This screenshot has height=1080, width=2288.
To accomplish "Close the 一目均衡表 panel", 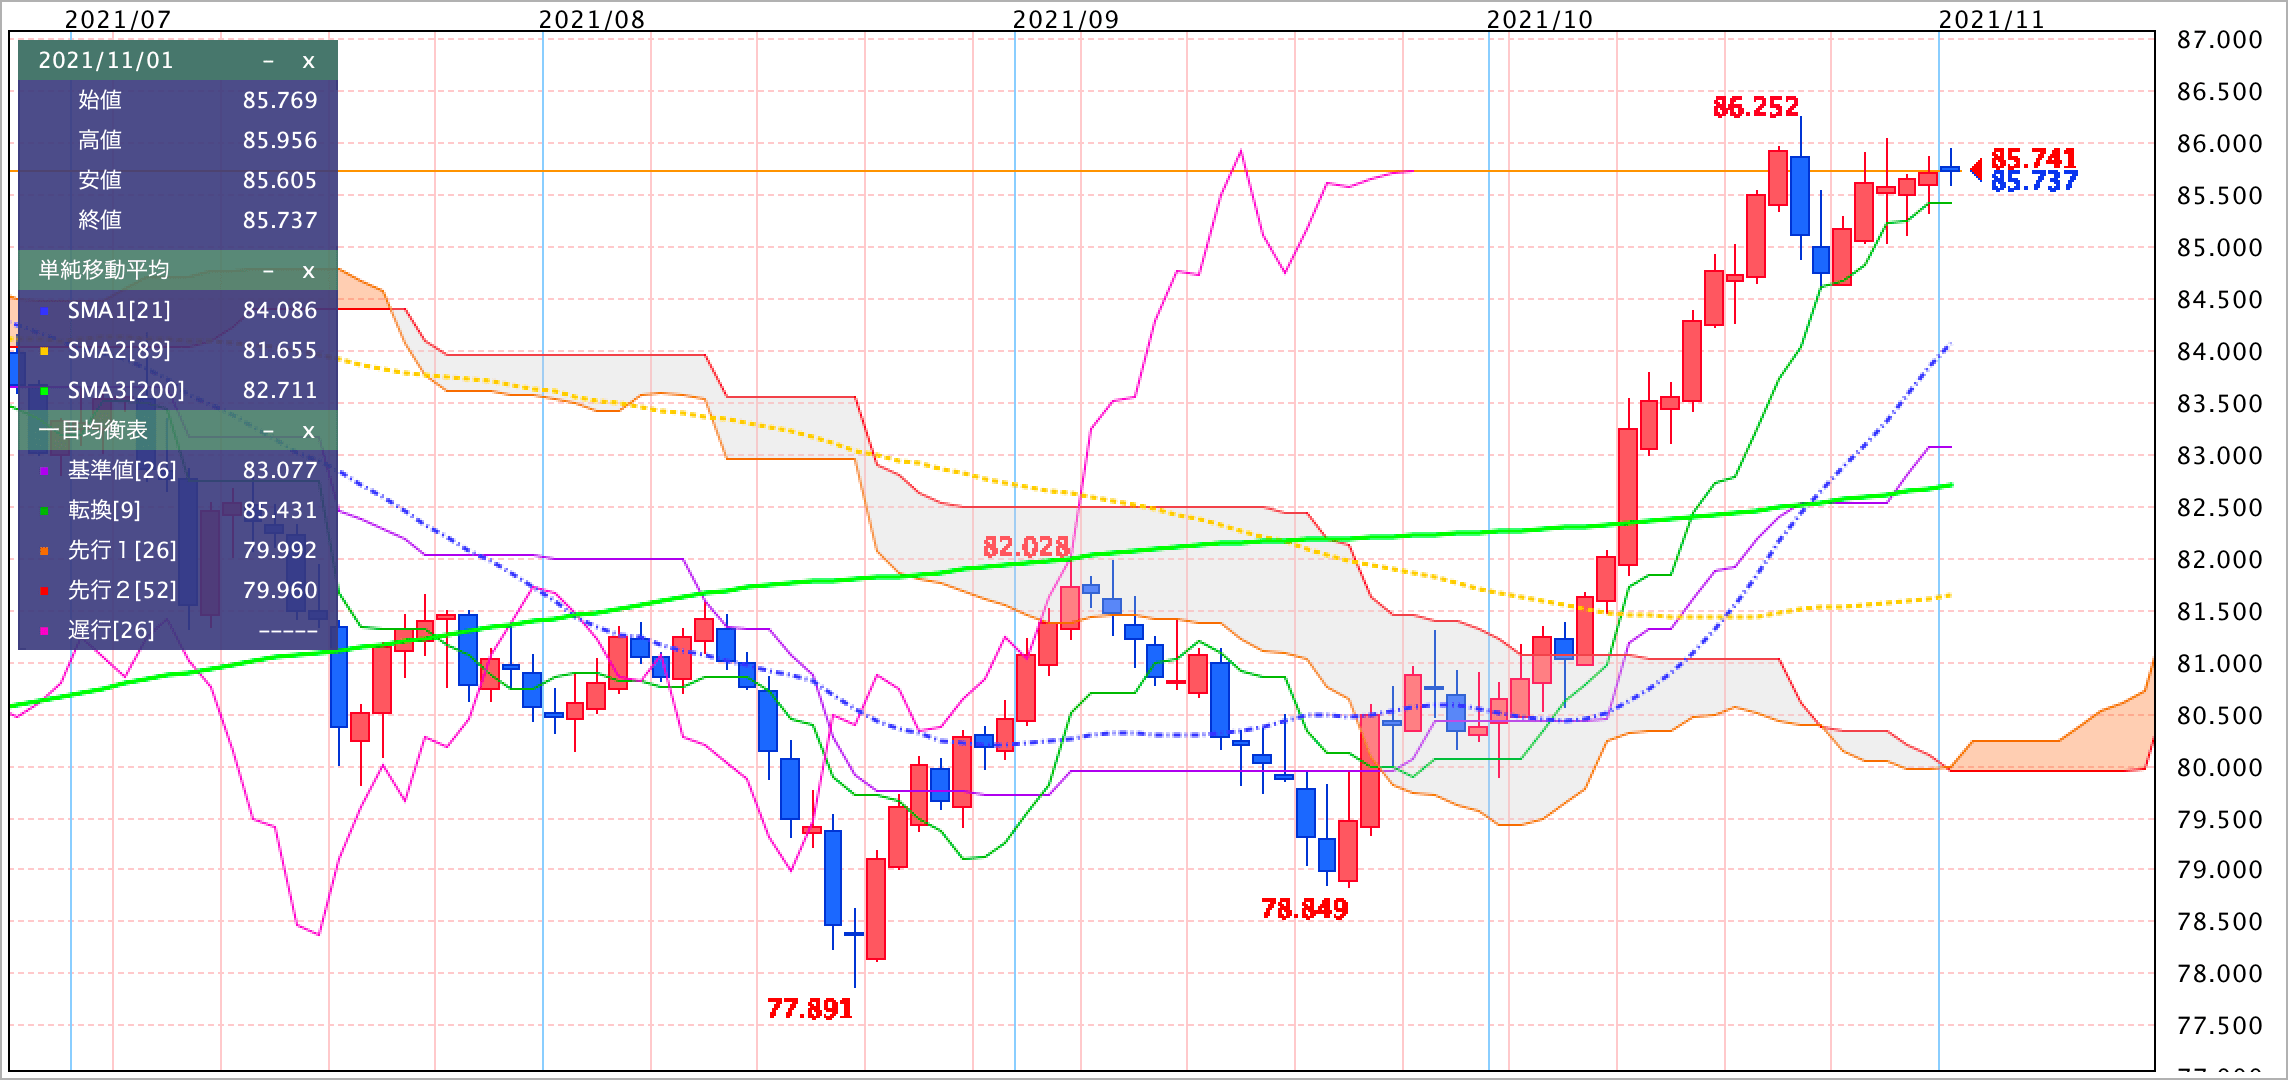I will coord(308,431).
